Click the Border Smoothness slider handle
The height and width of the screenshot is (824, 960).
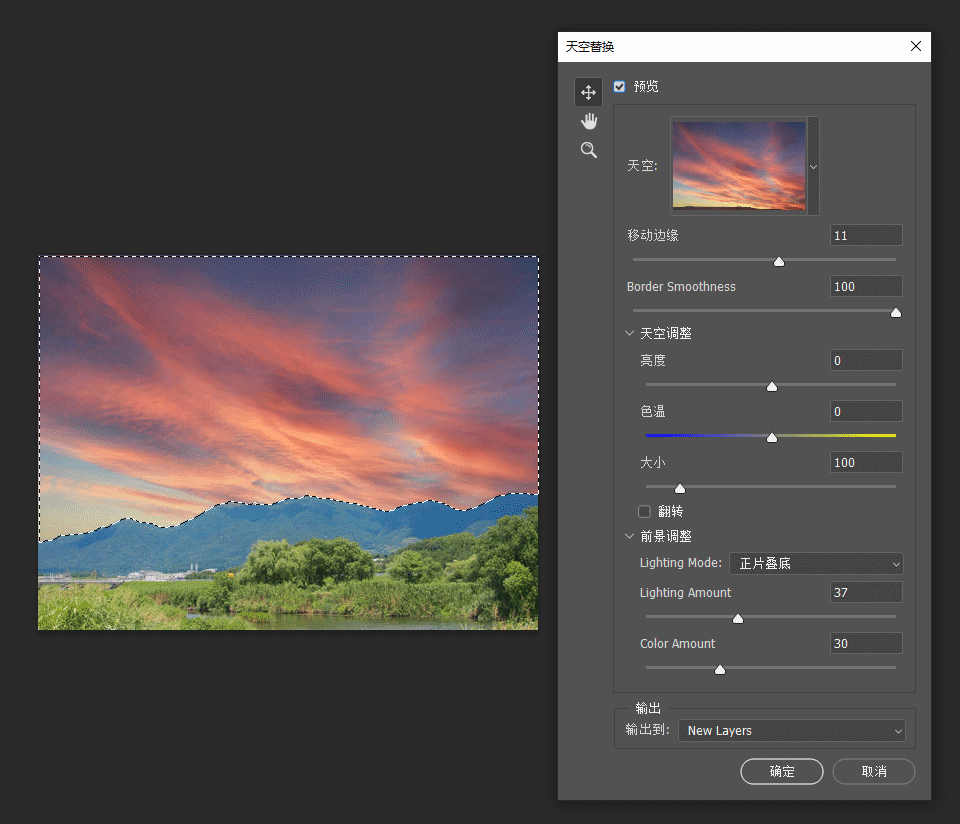point(895,312)
